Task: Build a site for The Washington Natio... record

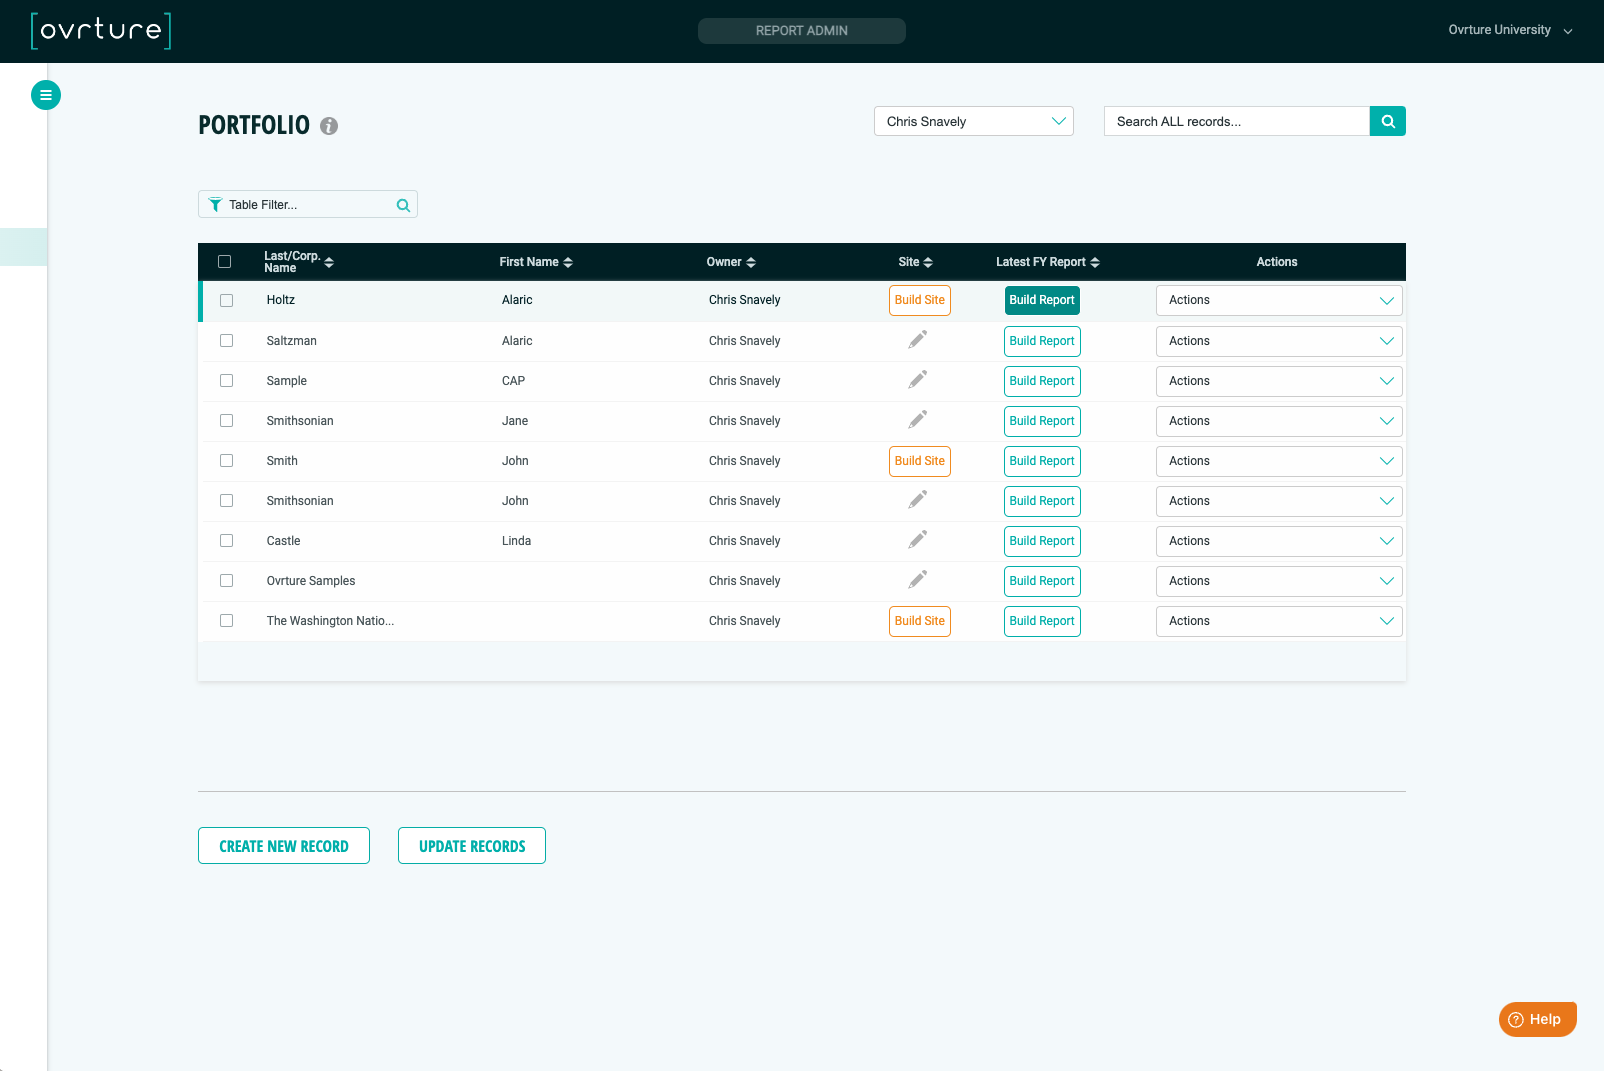Action: point(919,620)
